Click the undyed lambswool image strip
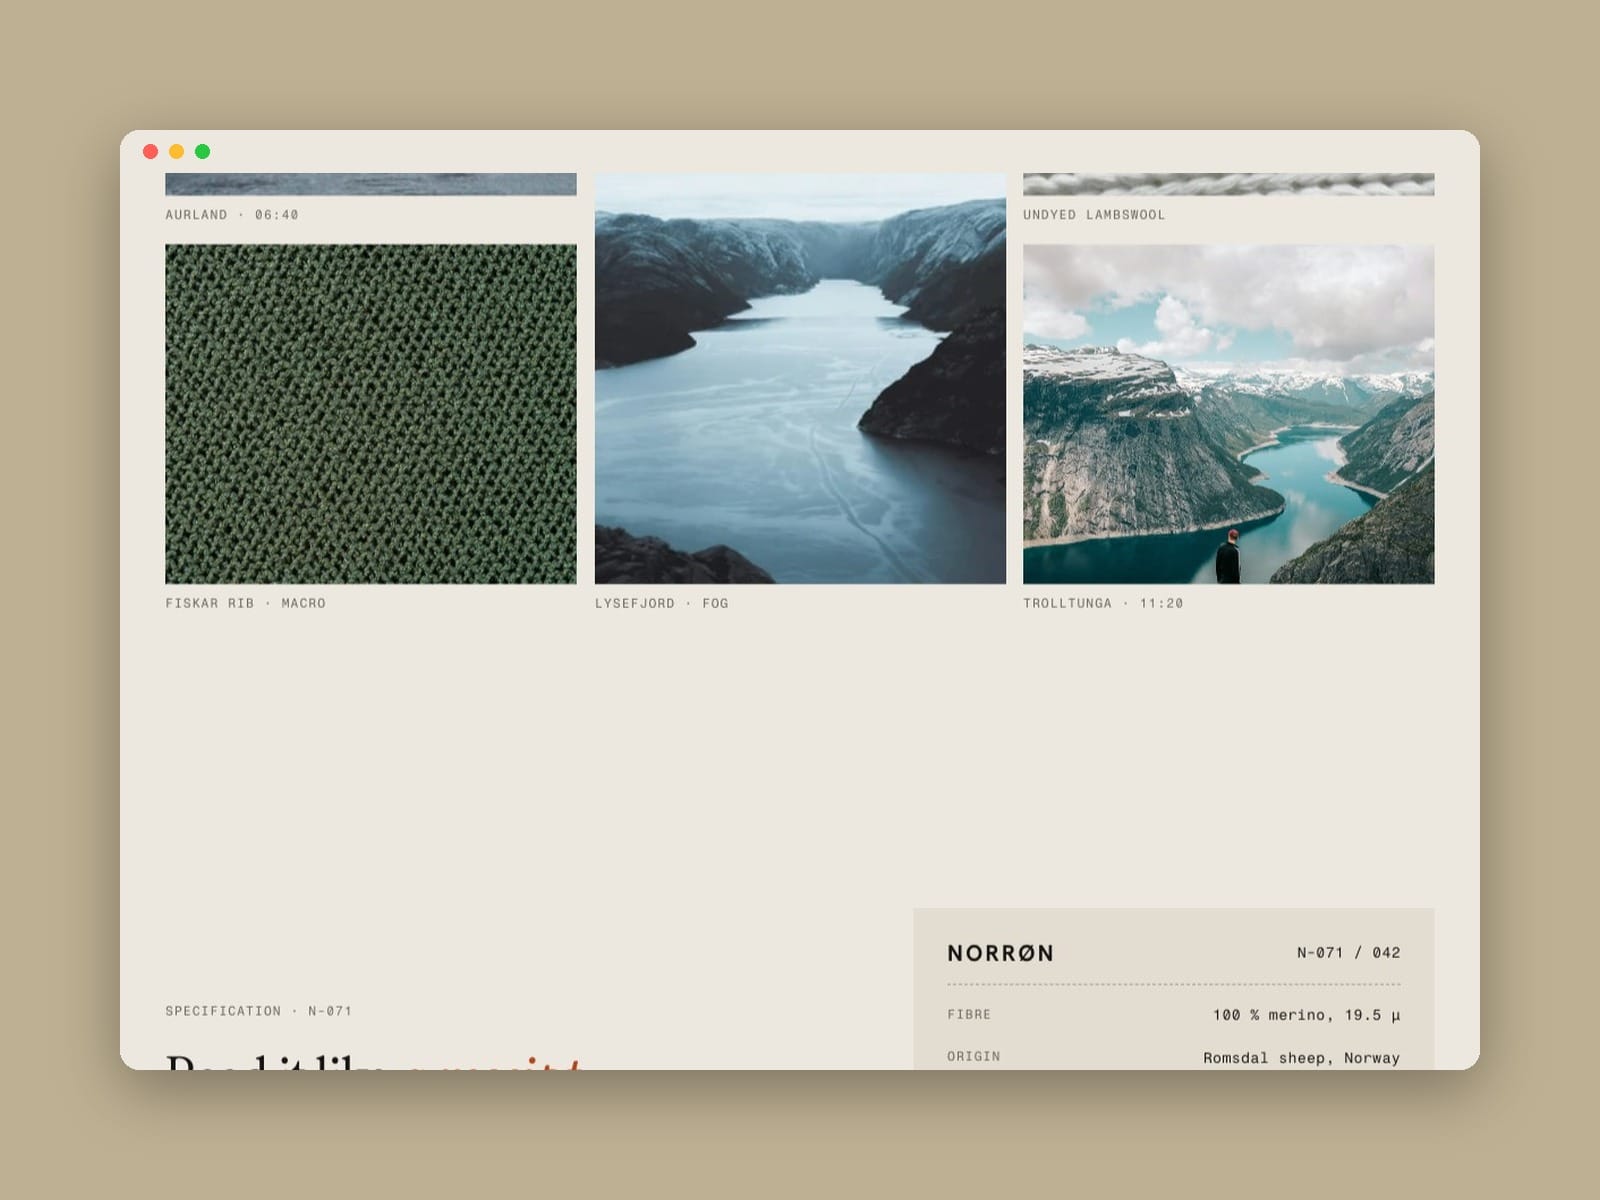 tap(1228, 184)
